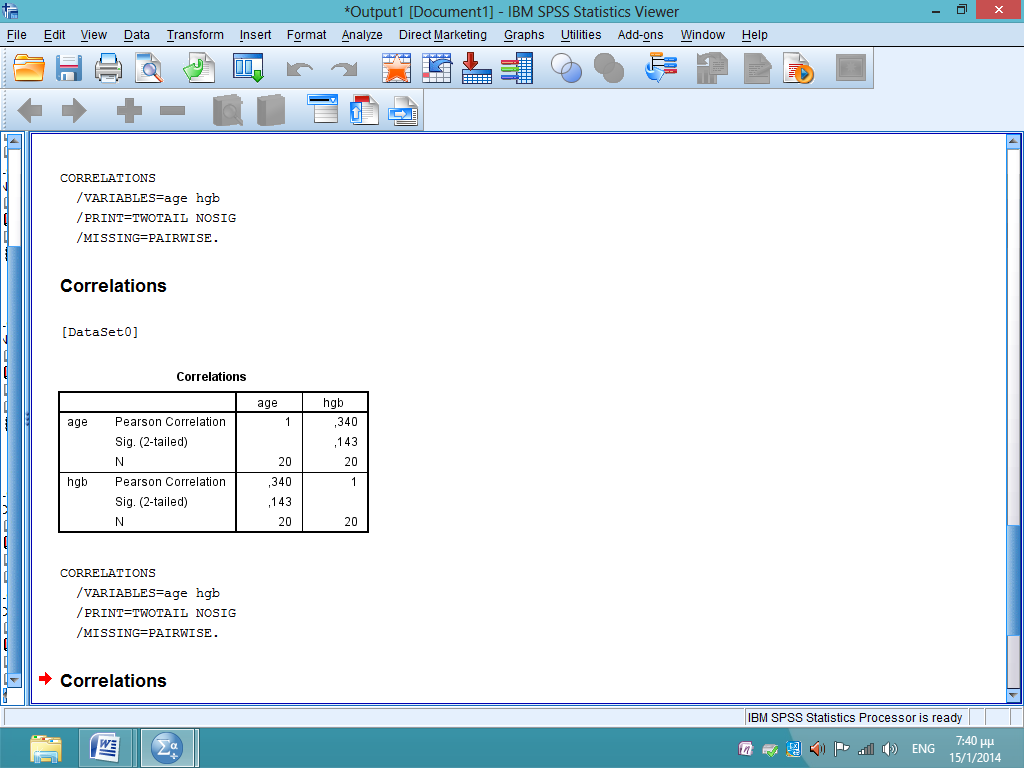This screenshot has height=768, width=1024.
Task: Recall recently used dialogs icon
Action: point(248,68)
